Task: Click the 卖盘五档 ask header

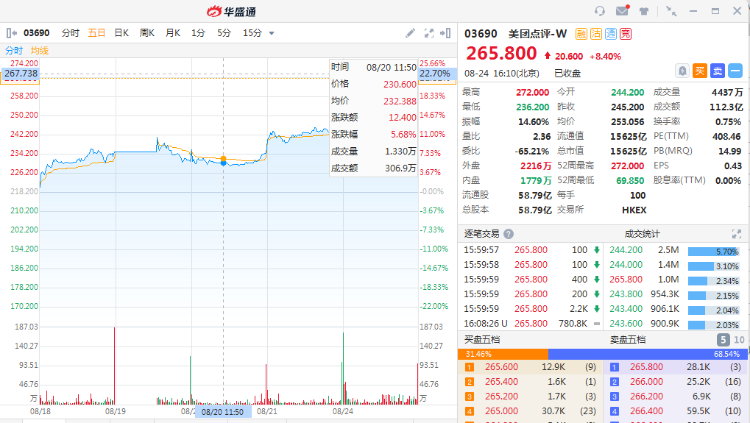Action: click(628, 340)
